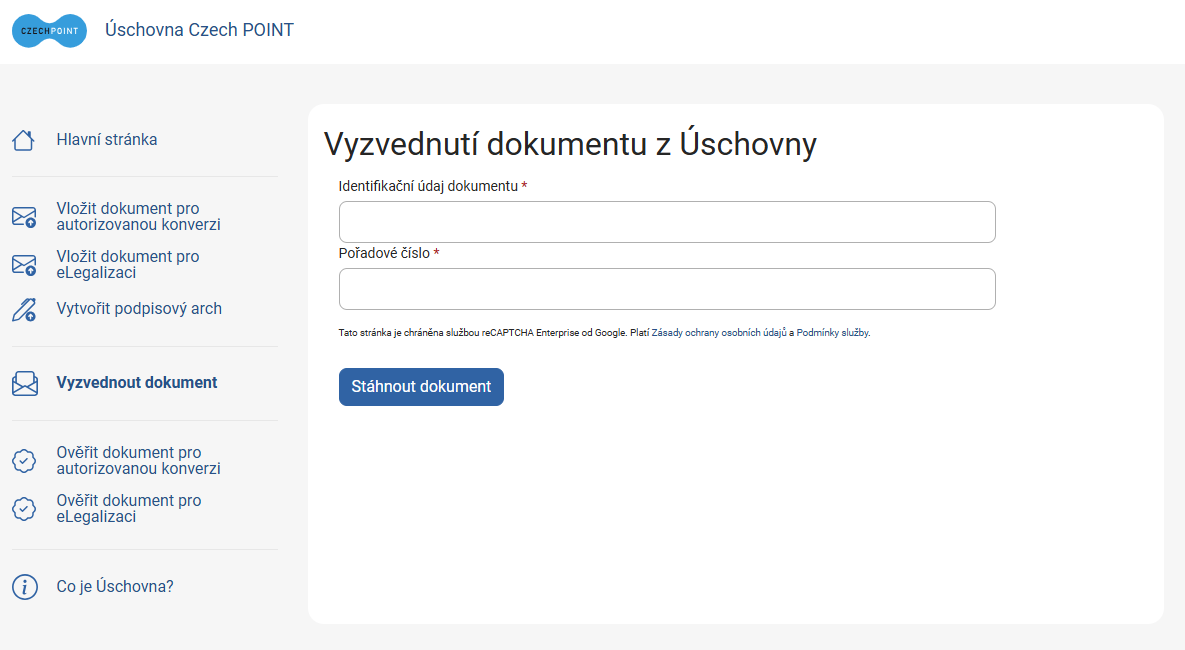Screen dimensions: 1185x650
Task: Select Vložit dokument pro eLegalizaci
Action: click(x=128, y=265)
